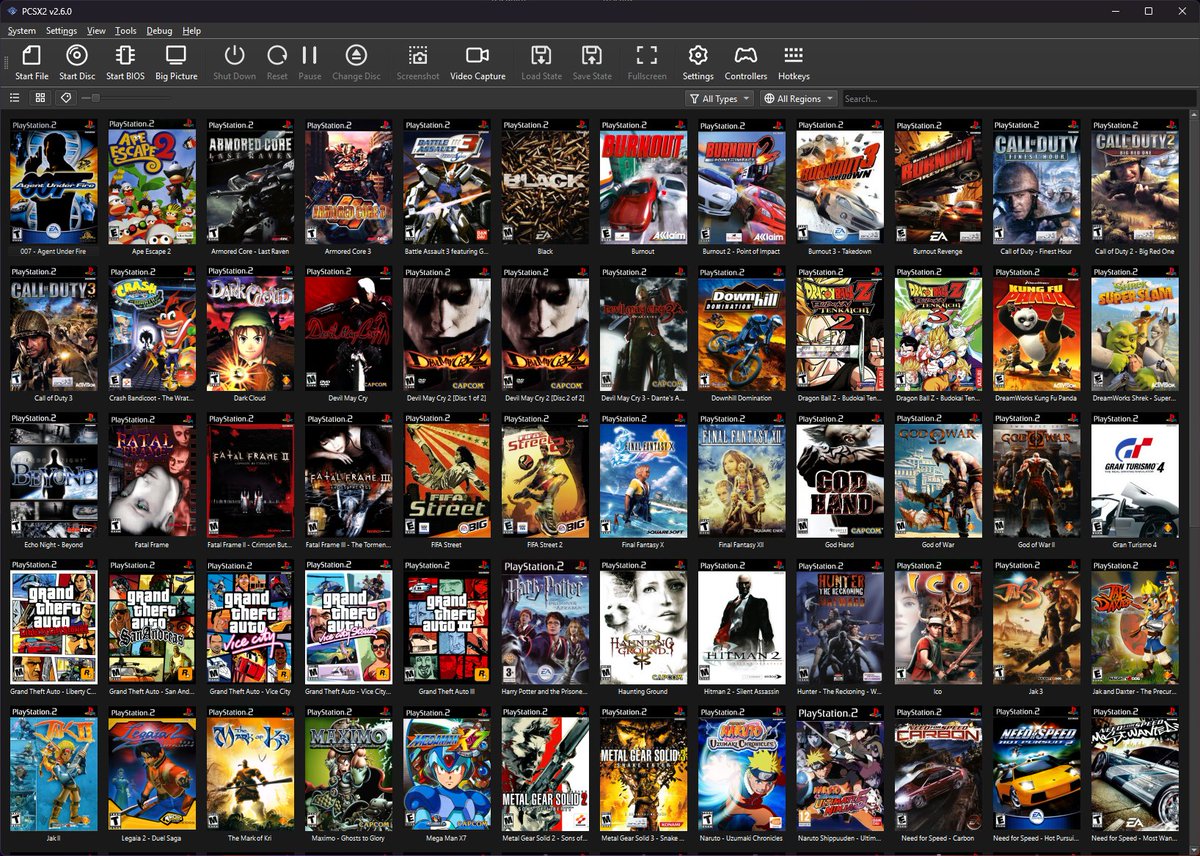The width and height of the screenshot is (1200, 856).
Task: Toggle show titles tag icon
Action: (x=66, y=98)
